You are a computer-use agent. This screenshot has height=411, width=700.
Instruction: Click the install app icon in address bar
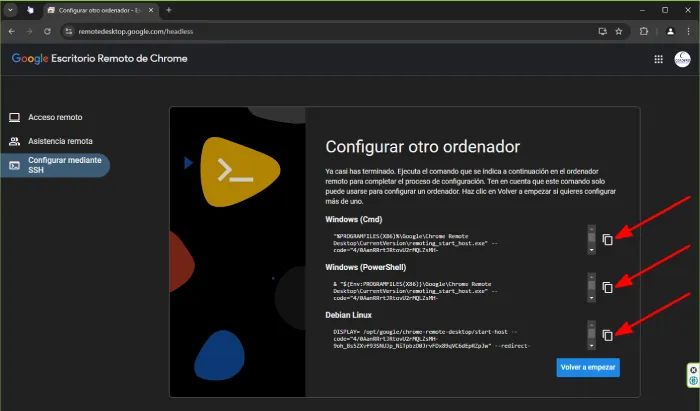603,31
